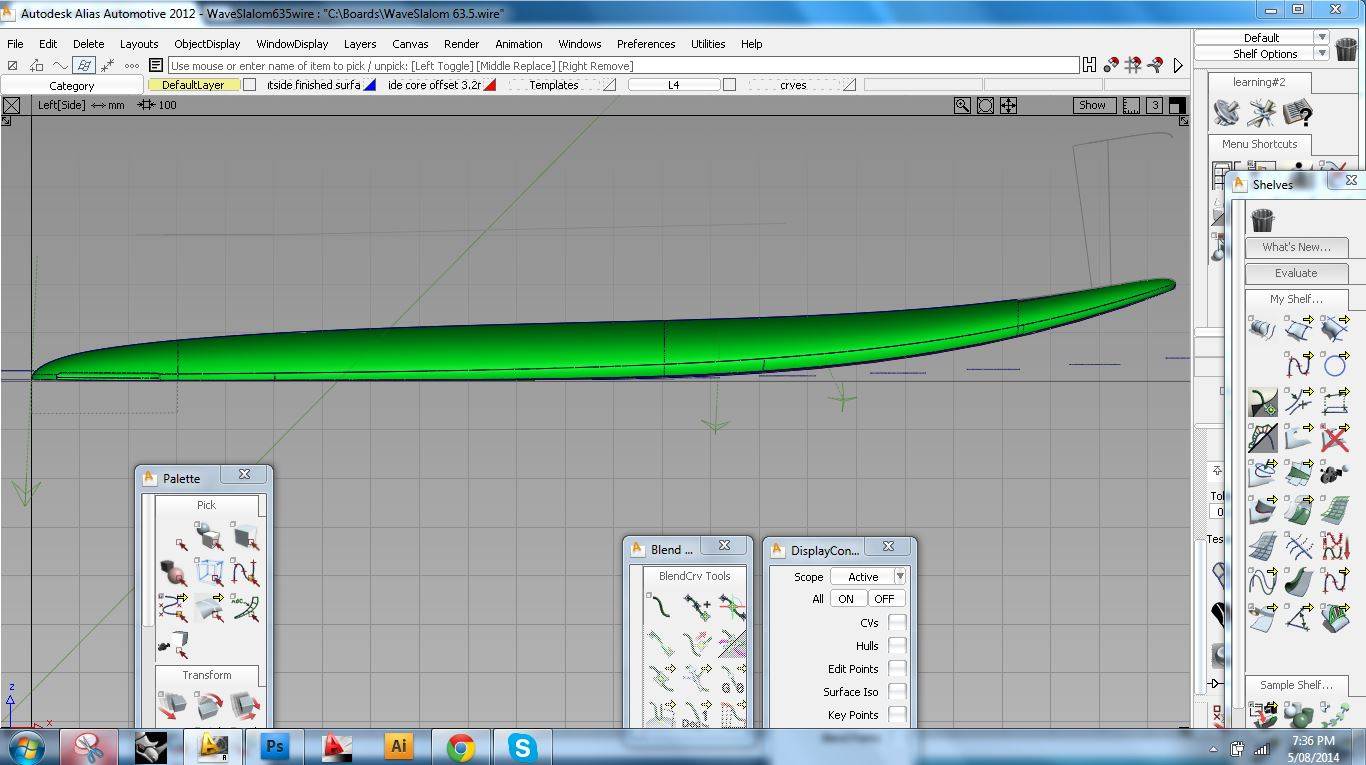Open the prompt history list icon
1366x765 pixels.
pos(156,65)
